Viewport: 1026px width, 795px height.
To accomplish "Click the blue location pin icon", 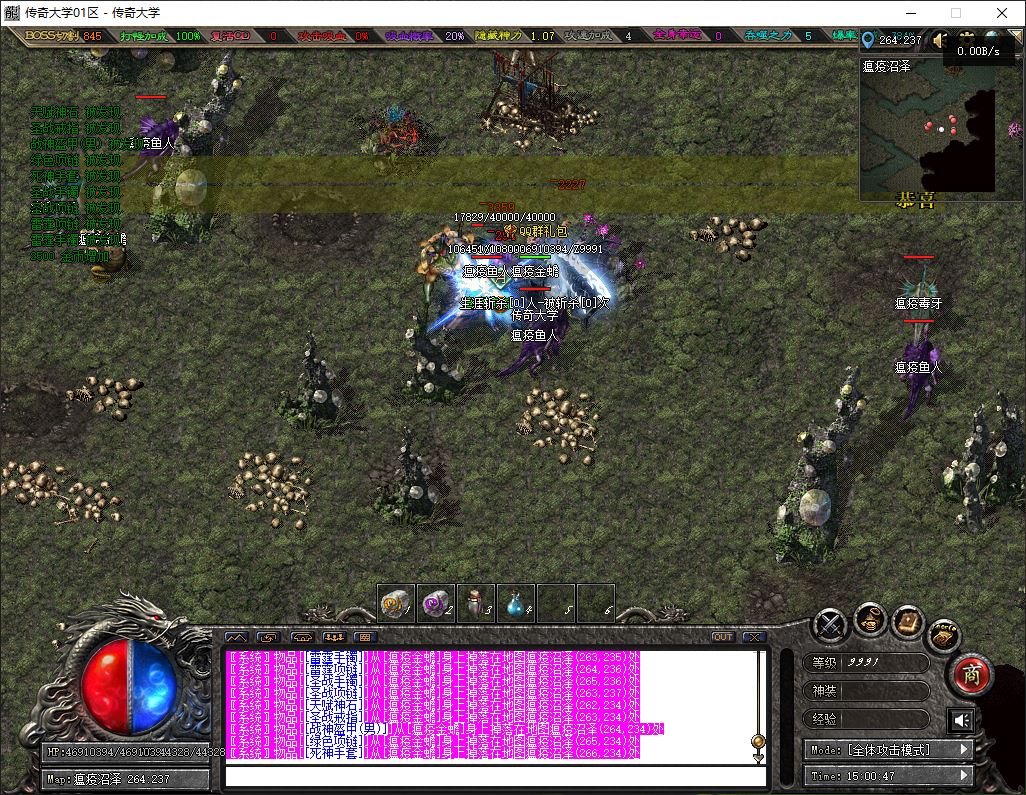I will tap(868, 40).
